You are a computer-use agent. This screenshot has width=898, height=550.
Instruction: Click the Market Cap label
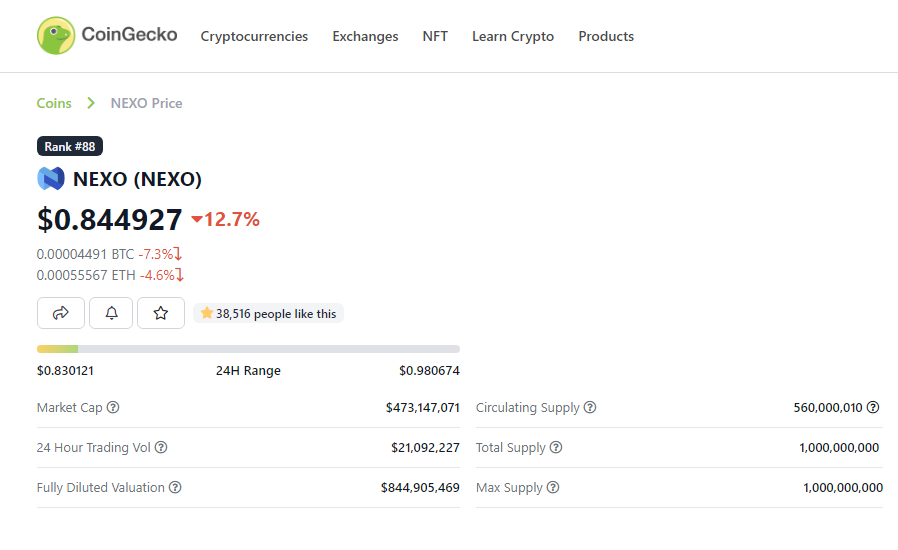point(69,407)
